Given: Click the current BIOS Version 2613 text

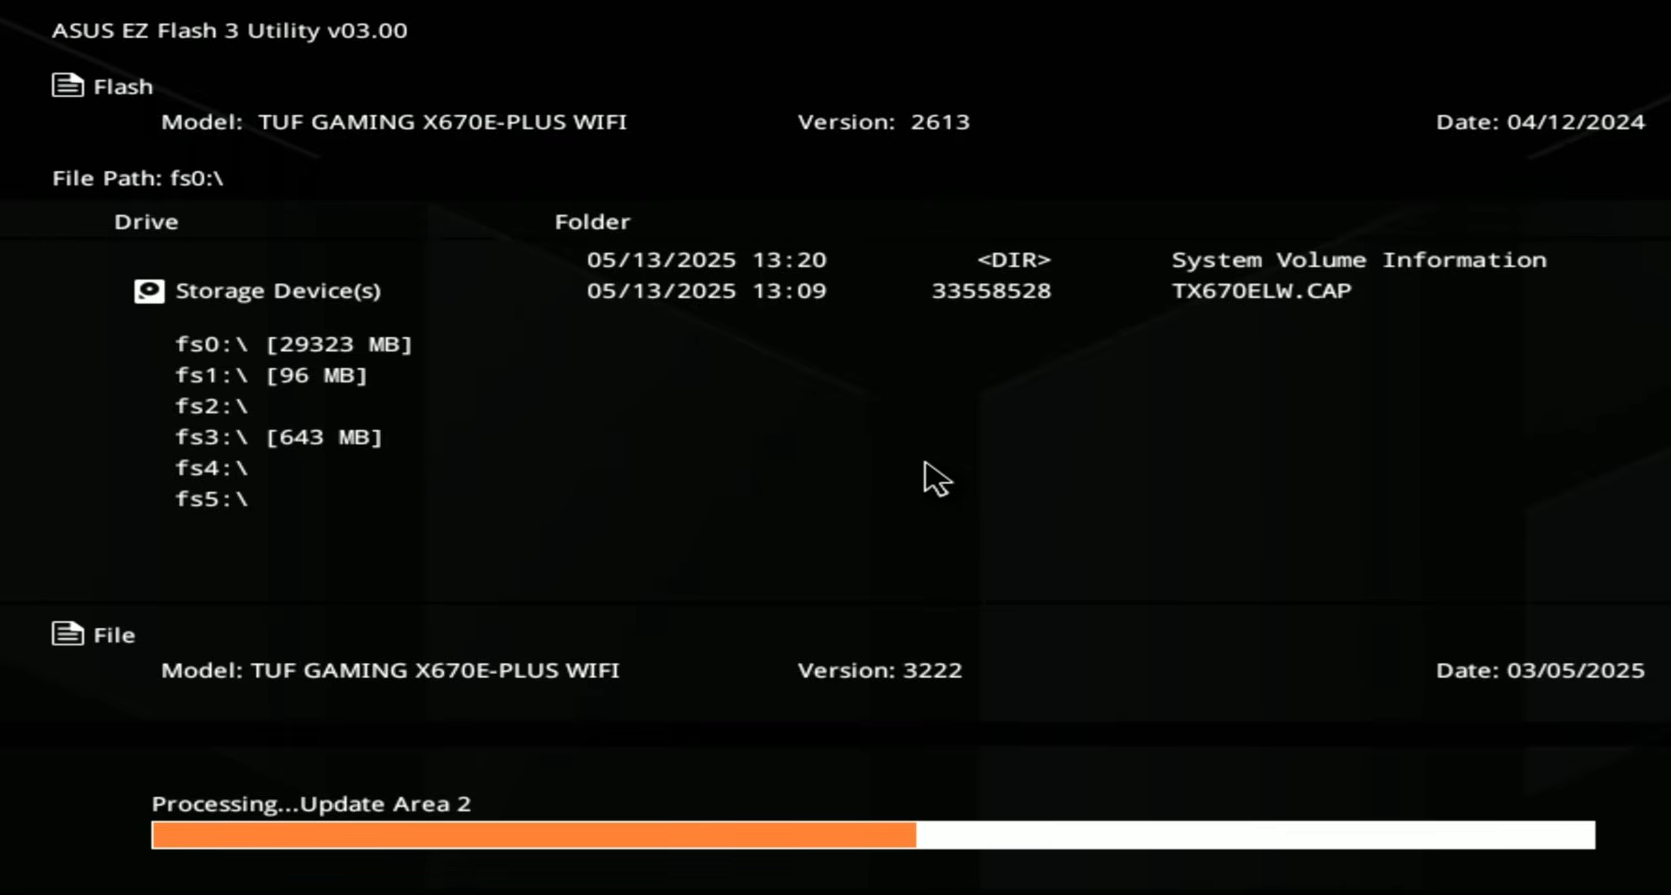Looking at the screenshot, I should coord(884,122).
